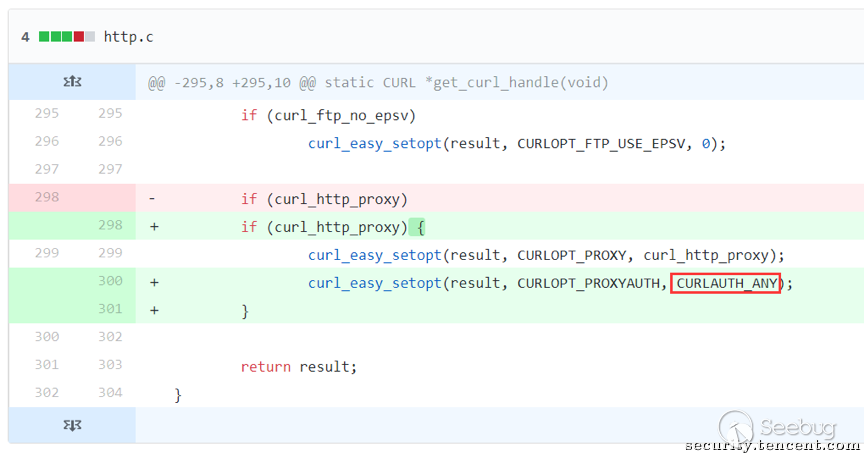Click the function's closing brace on line 304

click(x=177, y=395)
